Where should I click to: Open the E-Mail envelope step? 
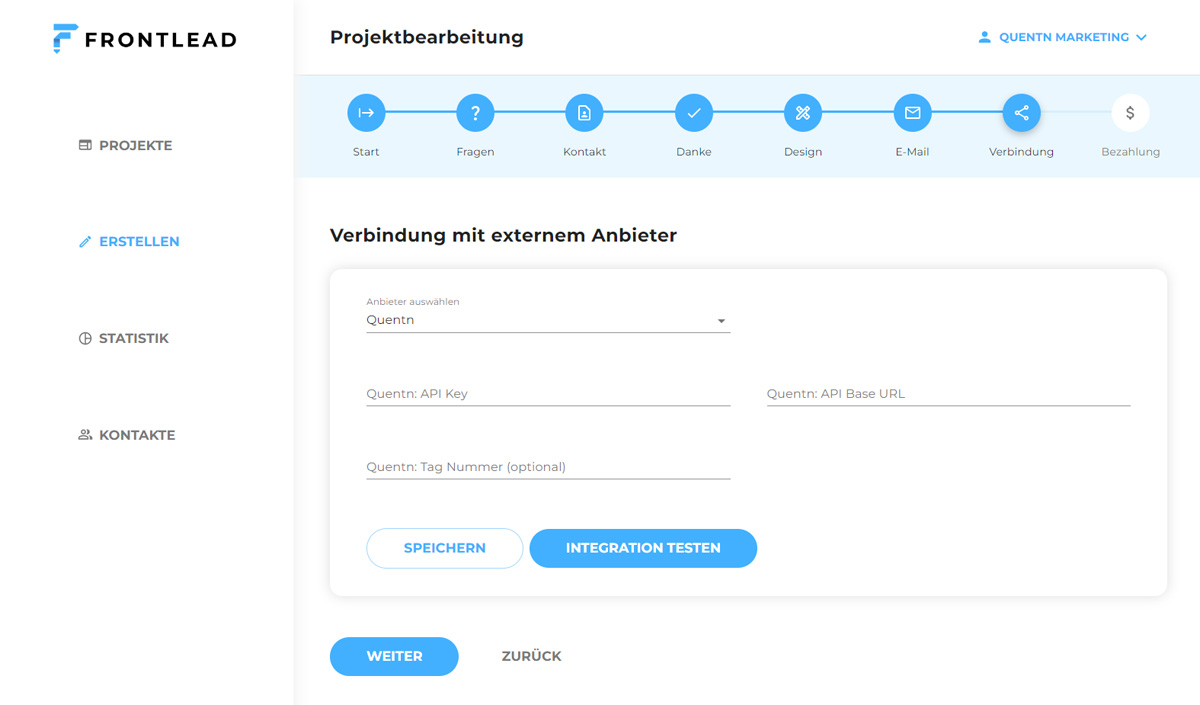[912, 113]
